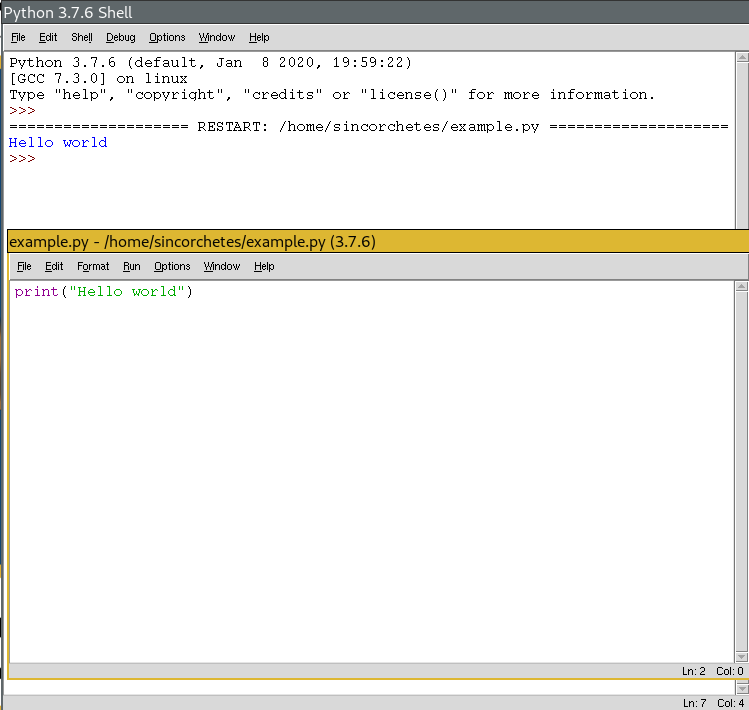
Task: Click the Hello world output in shell
Action: tap(58, 142)
